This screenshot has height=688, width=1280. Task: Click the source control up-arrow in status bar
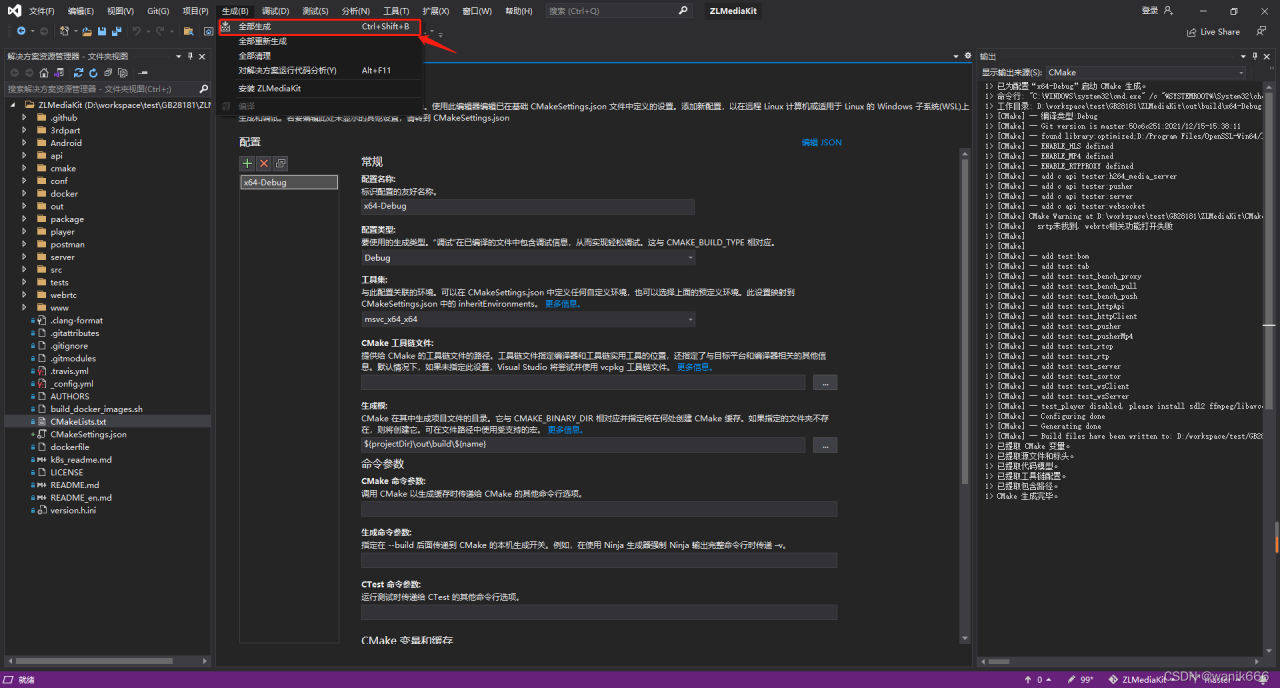click(1029, 679)
